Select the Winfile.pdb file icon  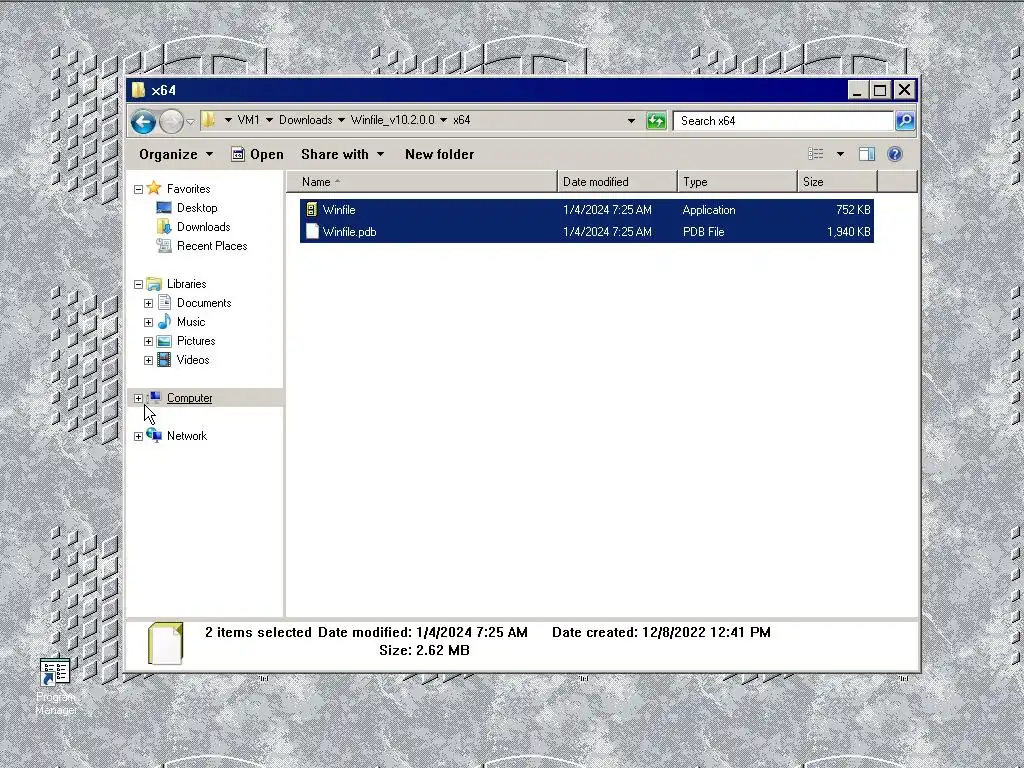tap(312, 231)
